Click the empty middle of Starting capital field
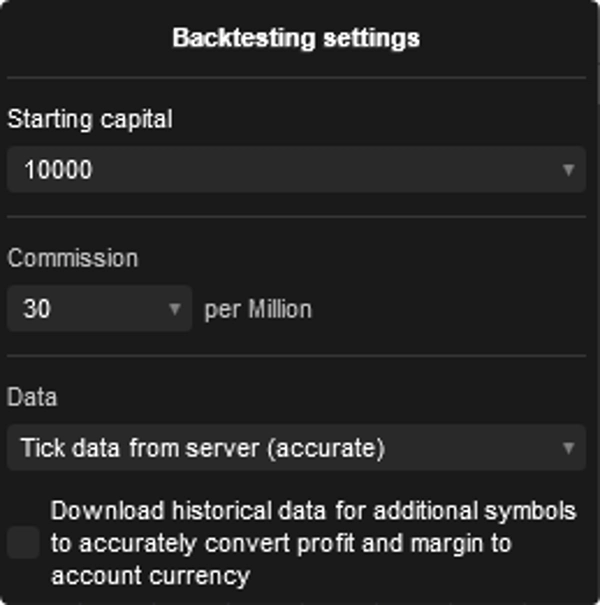This screenshot has width=600, height=605. [300, 170]
